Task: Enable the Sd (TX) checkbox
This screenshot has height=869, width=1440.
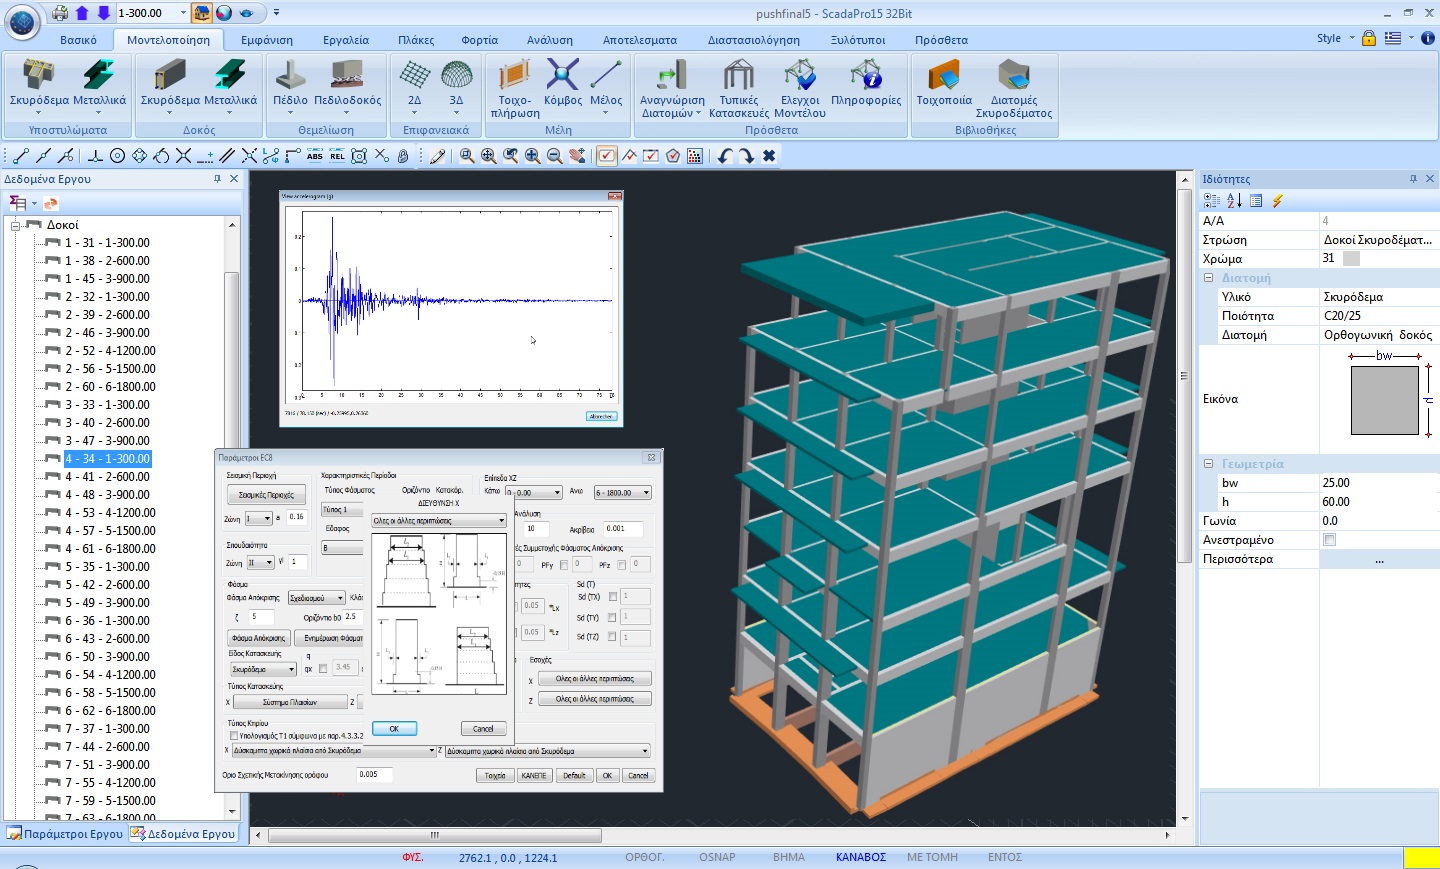Action: tap(612, 597)
